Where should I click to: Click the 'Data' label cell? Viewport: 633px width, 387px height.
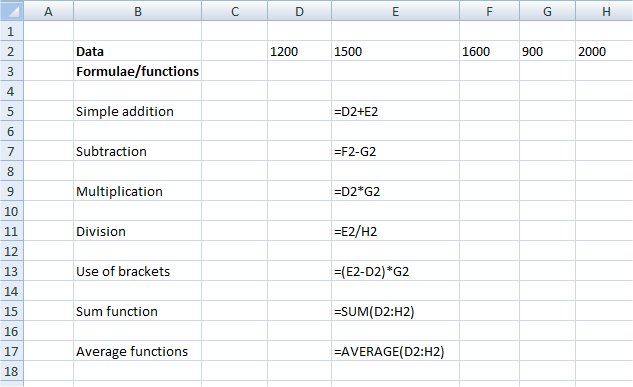coord(138,51)
